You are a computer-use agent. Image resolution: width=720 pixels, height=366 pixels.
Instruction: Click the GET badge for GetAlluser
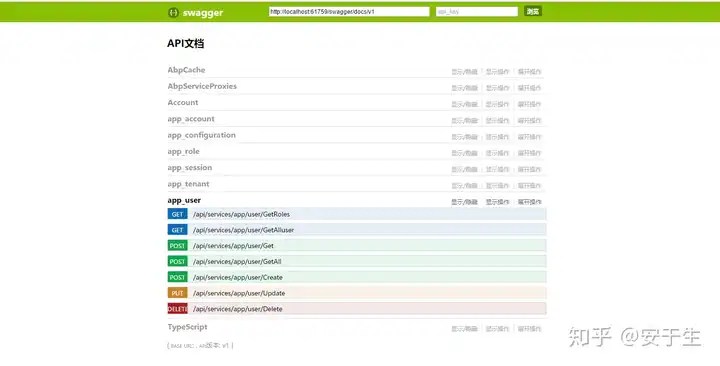pyautogui.click(x=177, y=230)
